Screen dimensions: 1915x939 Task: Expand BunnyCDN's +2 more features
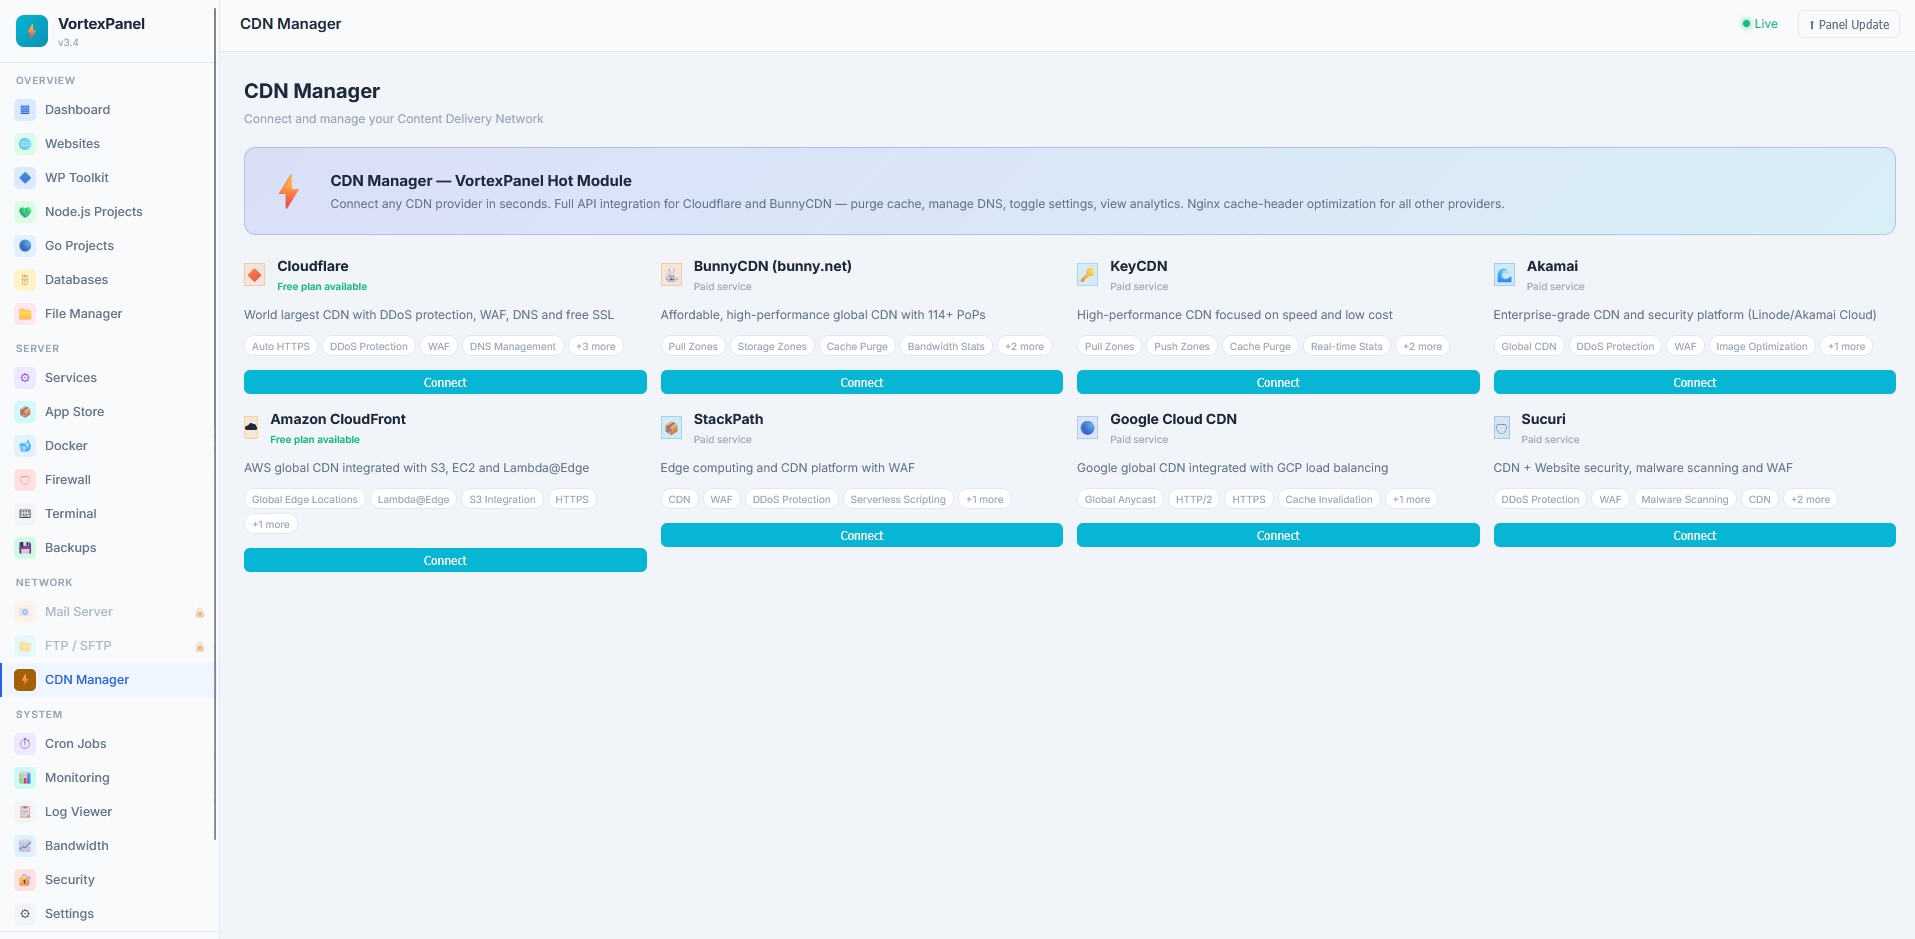pos(1025,347)
